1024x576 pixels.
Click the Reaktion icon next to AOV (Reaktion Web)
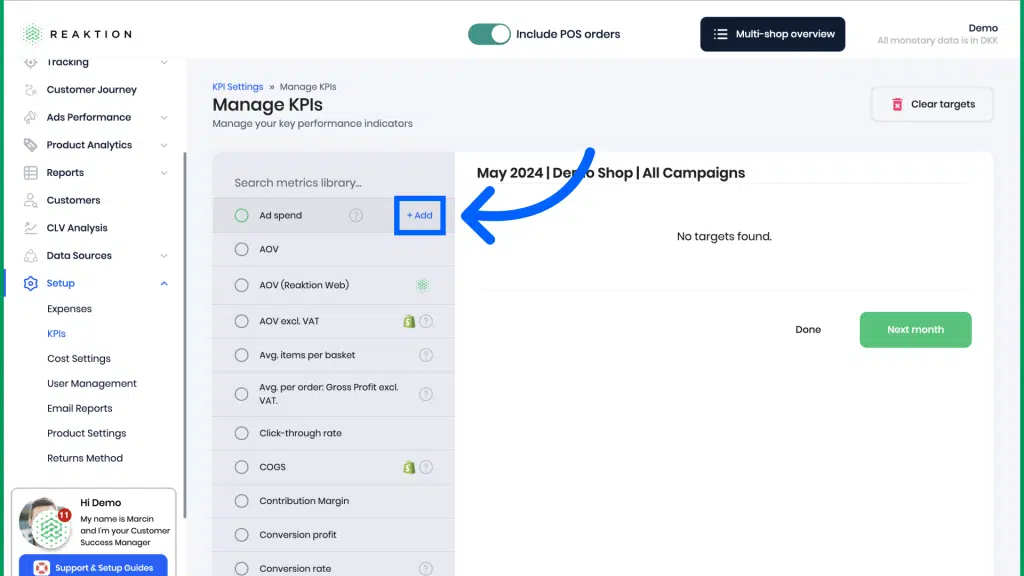click(423, 285)
